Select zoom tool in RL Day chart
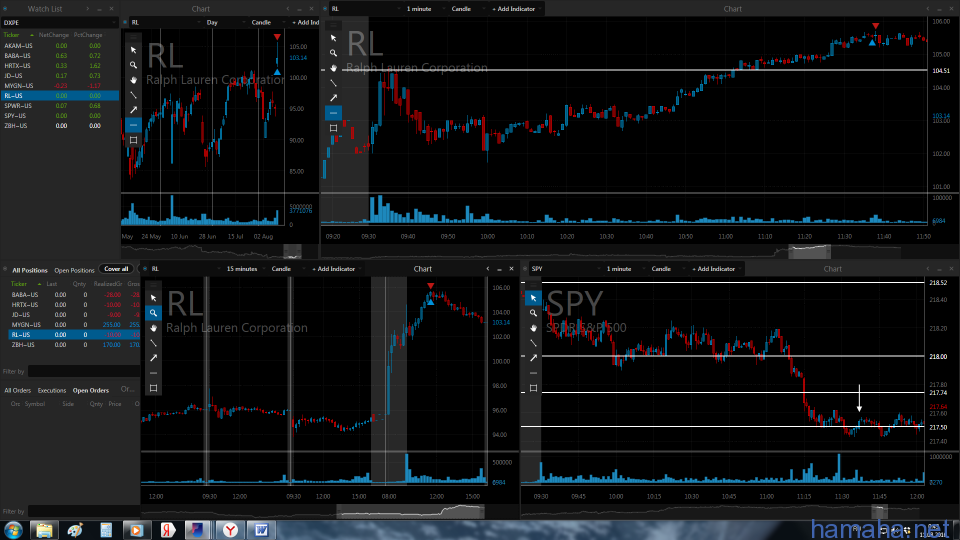This screenshot has width=960, height=540. pos(133,65)
